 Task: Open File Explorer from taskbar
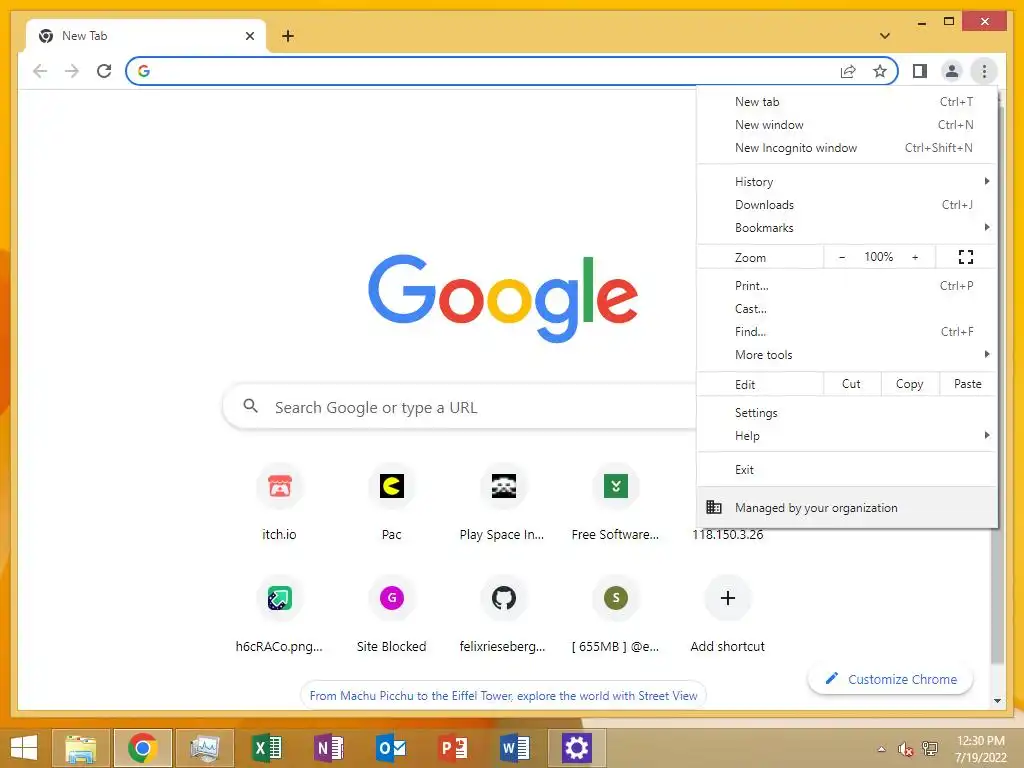point(81,748)
